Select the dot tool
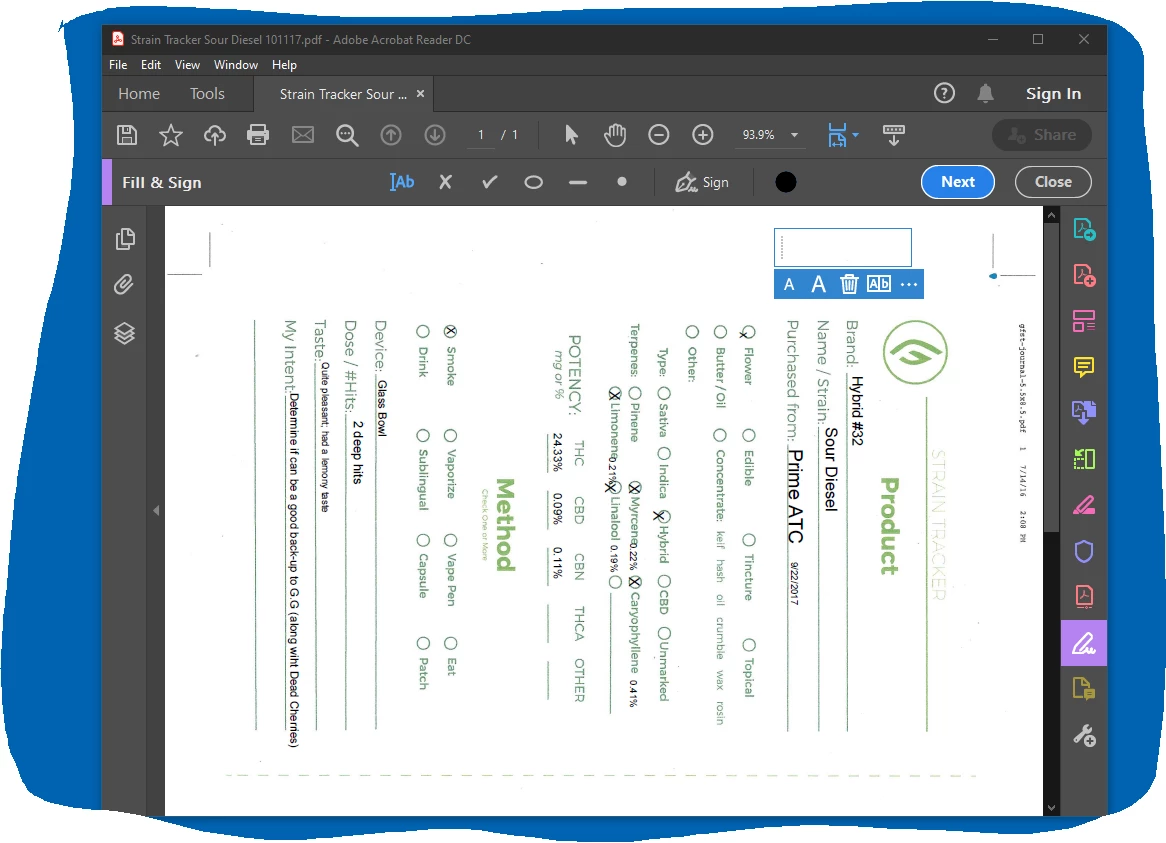The width and height of the screenshot is (1166, 843). pos(622,181)
